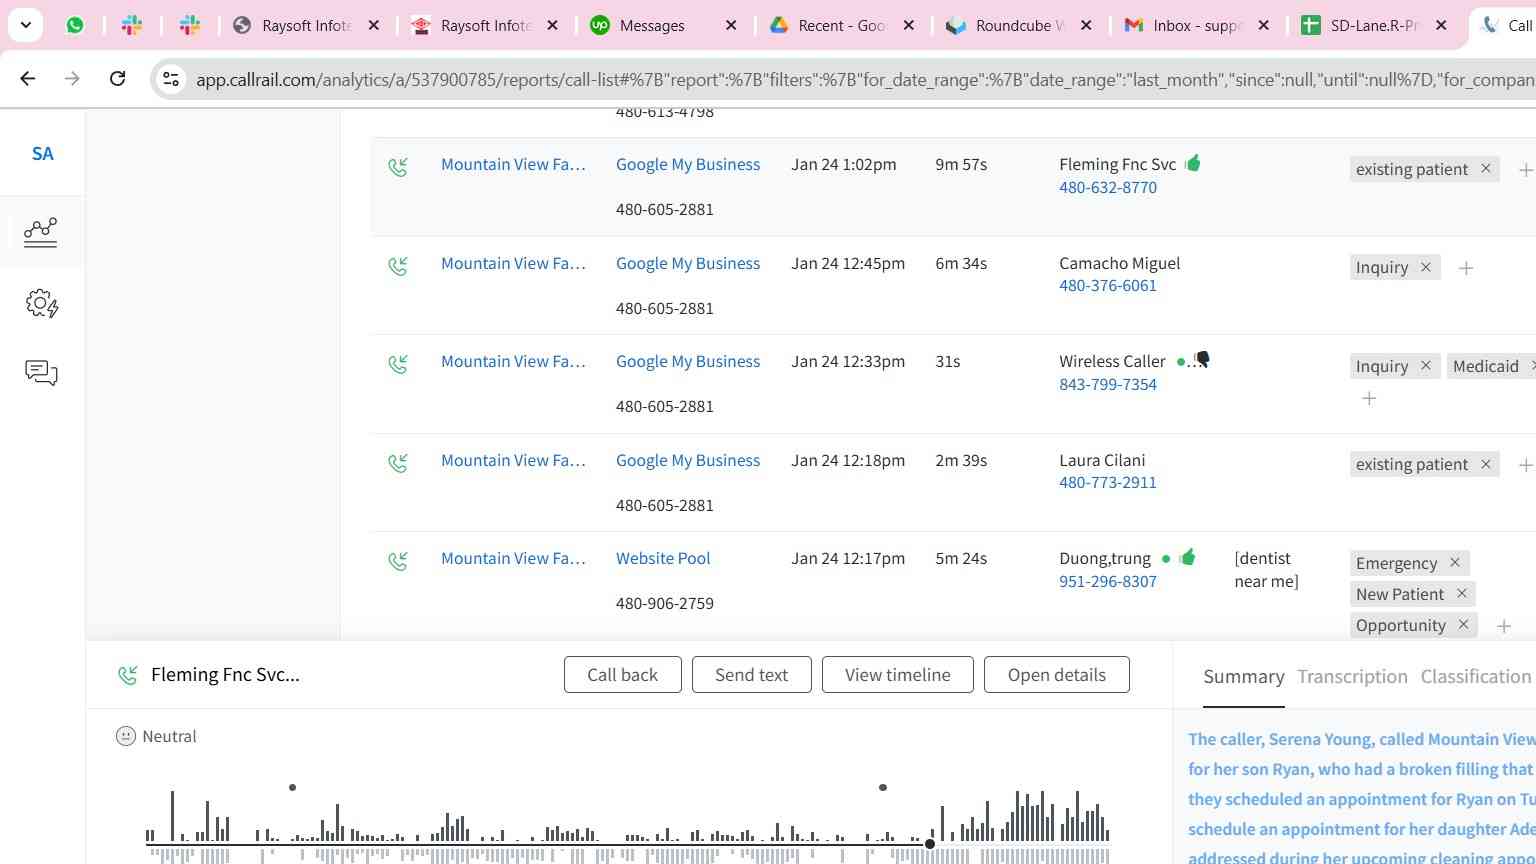Image resolution: width=1536 pixels, height=864 pixels.
Task: Click thumbs-up icon next to Duong,trung
Action: (x=1187, y=557)
